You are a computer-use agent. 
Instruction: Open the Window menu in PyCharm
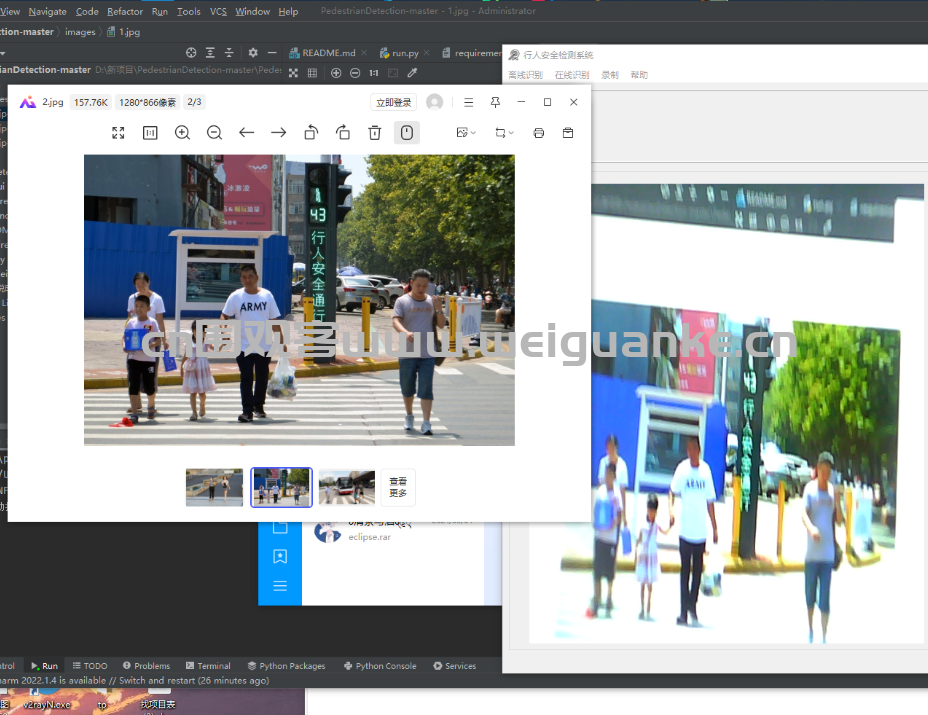[x=253, y=11]
